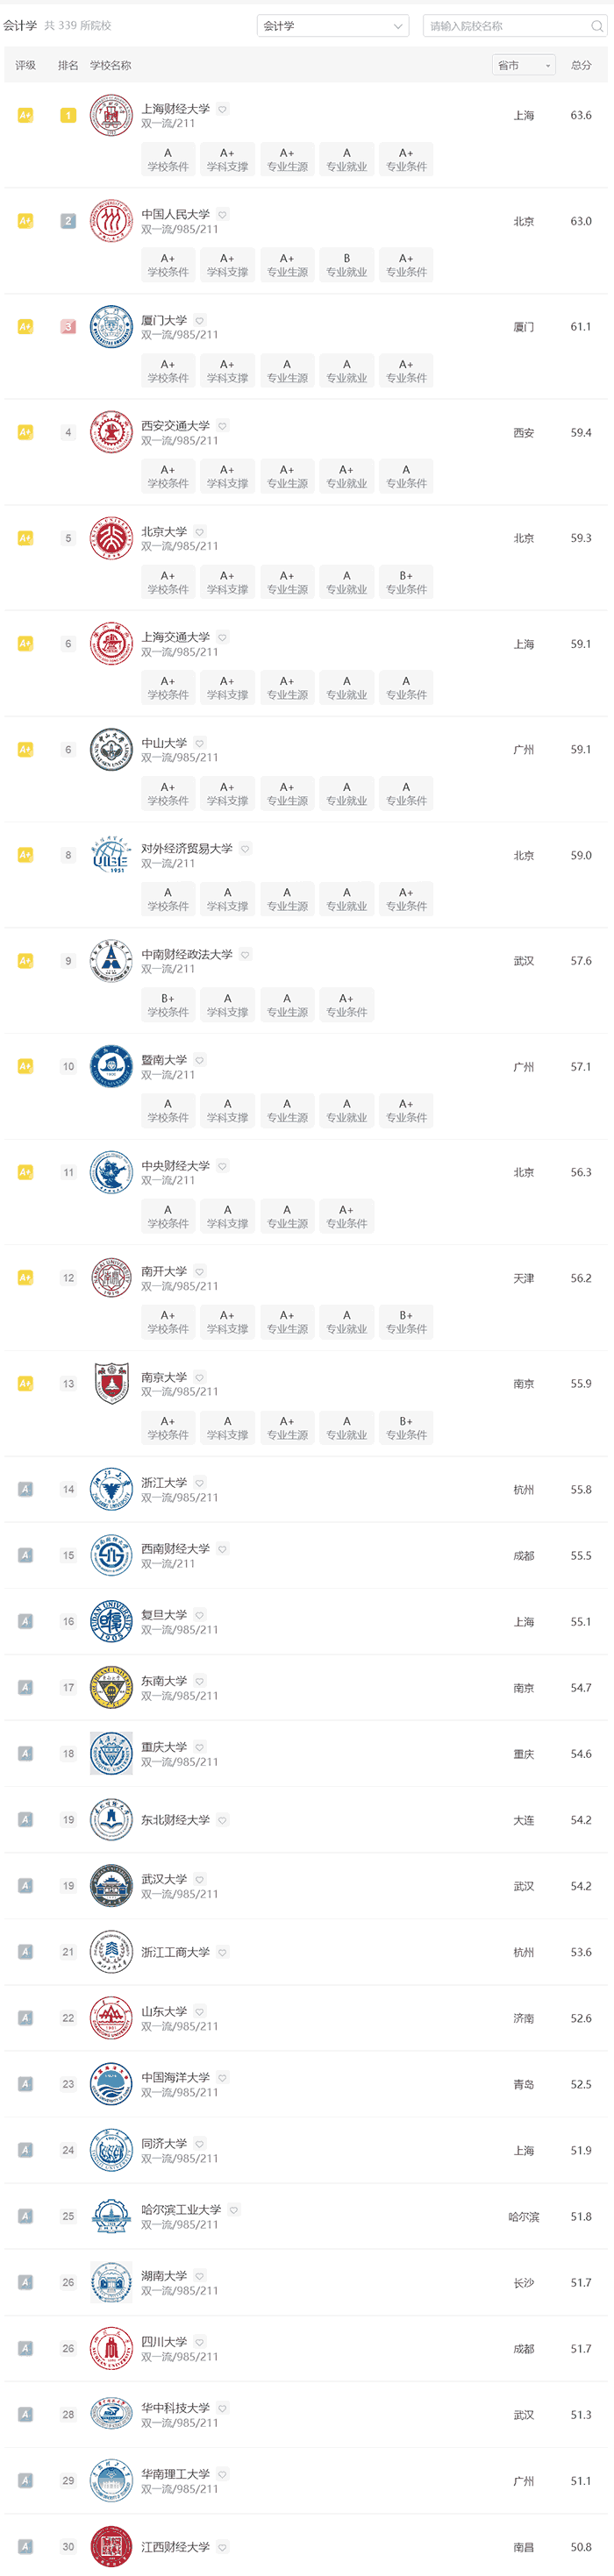
Task: Click the 排名 column header
Action: coord(68,65)
